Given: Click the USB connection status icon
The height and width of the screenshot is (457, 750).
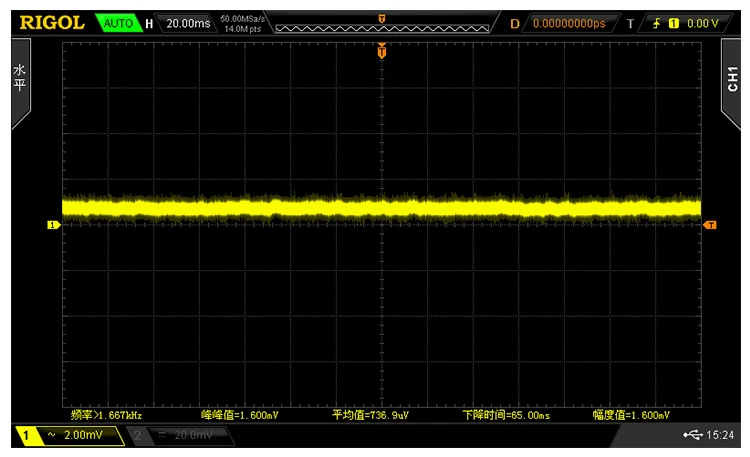Looking at the screenshot, I should click(x=693, y=435).
